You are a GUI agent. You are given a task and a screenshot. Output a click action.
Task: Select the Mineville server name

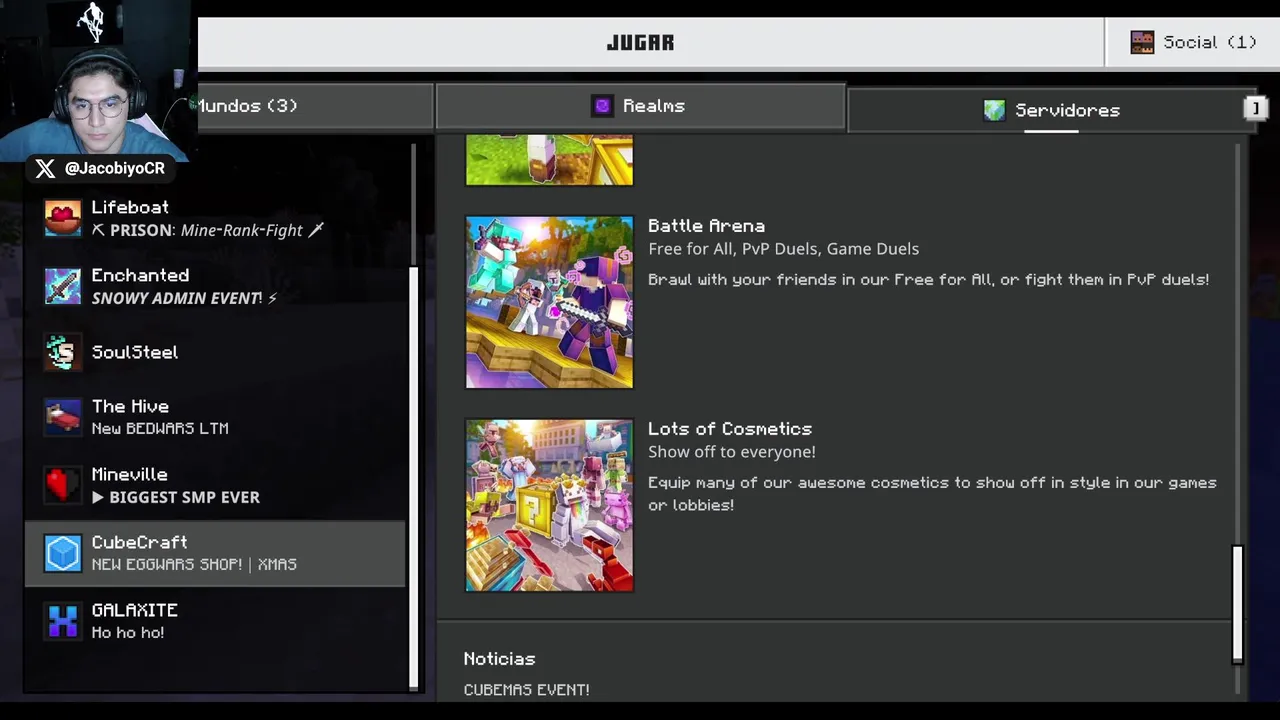[x=130, y=474]
